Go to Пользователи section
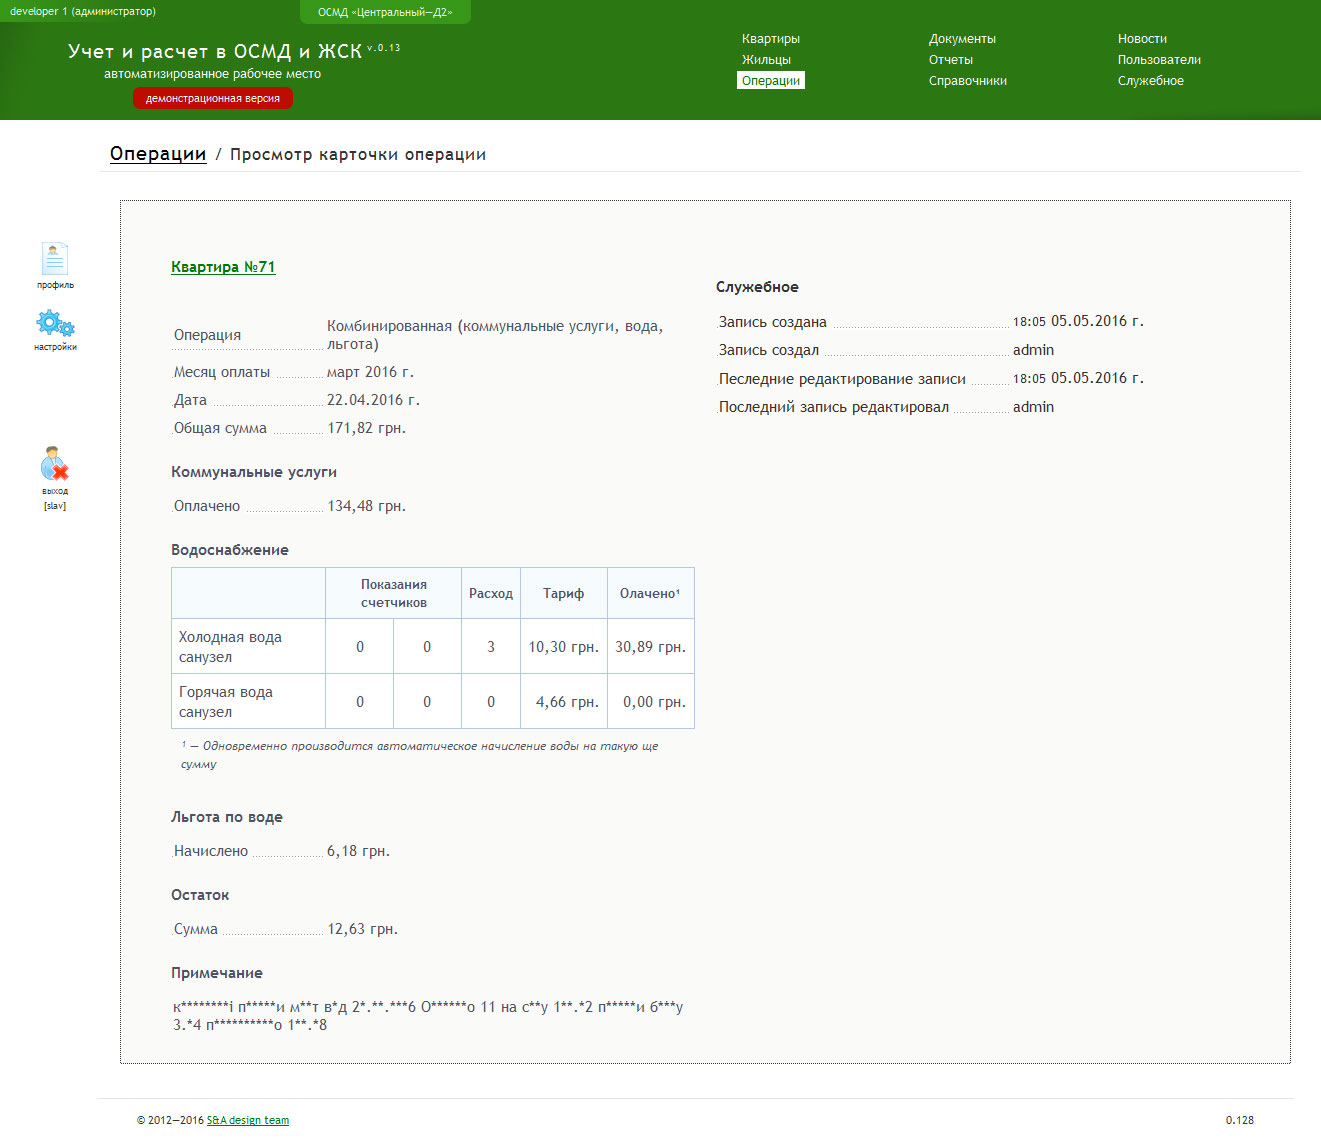This screenshot has width=1321, height=1141. pyautogui.click(x=1159, y=60)
